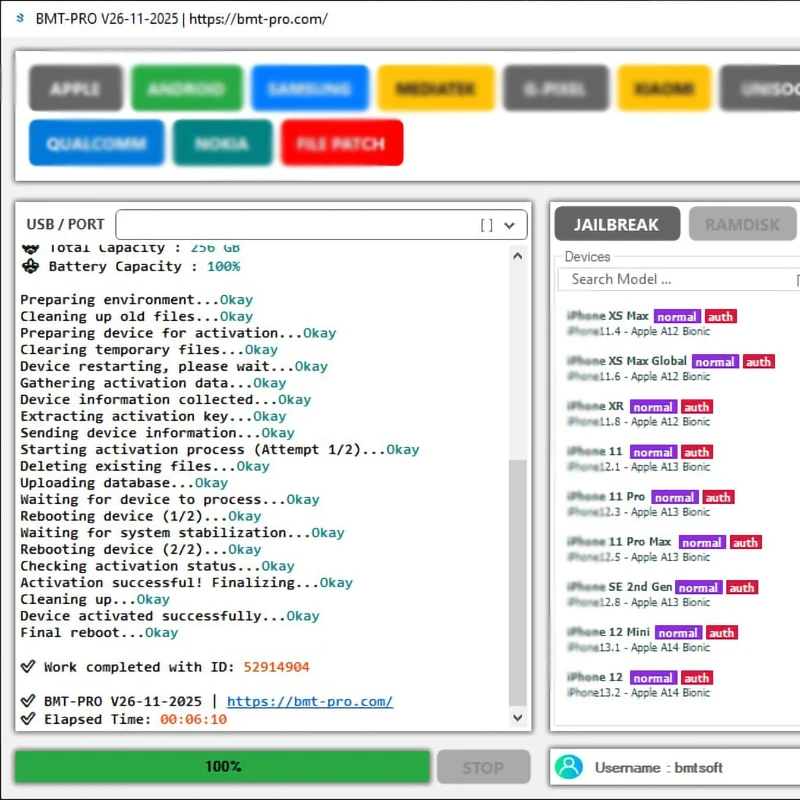This screenshot has width=800, height=800.
Task: Open the APPLE section
Action: (76, 88)
